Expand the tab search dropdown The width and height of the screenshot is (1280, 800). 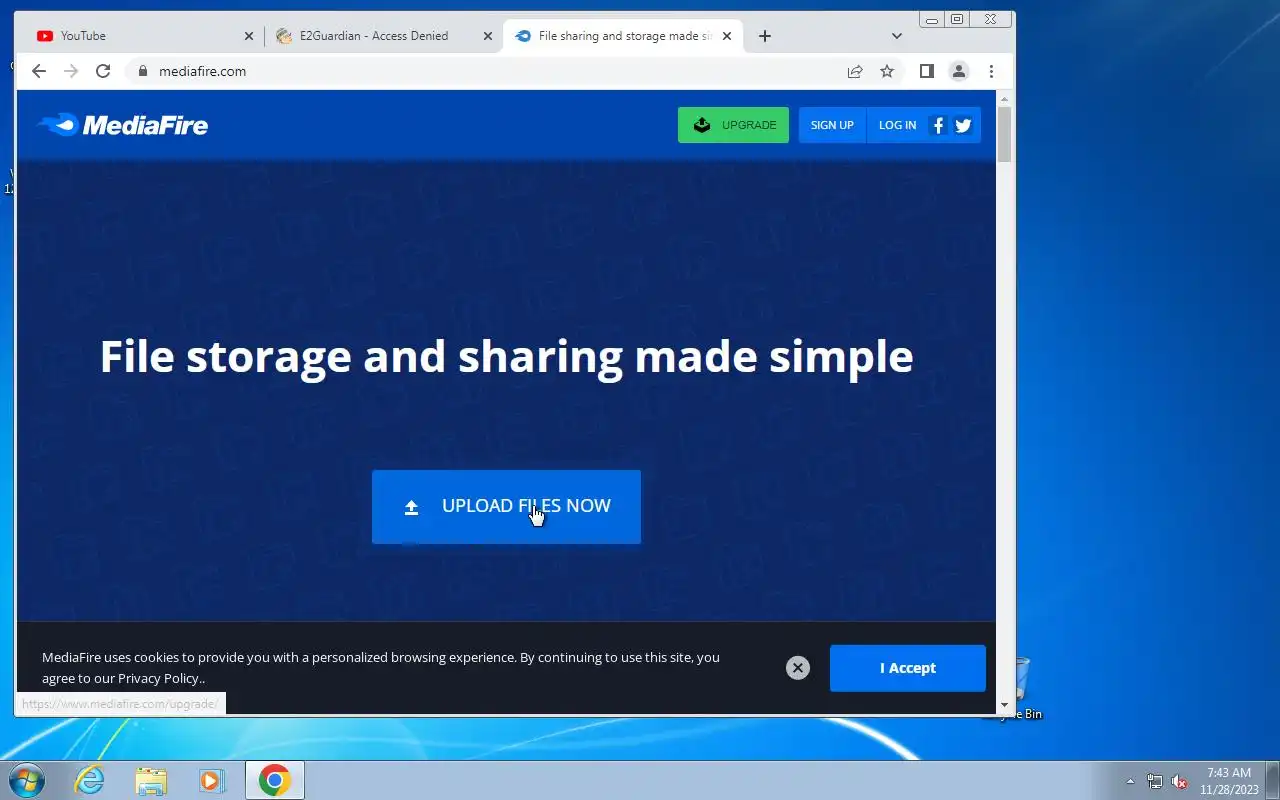897,36
